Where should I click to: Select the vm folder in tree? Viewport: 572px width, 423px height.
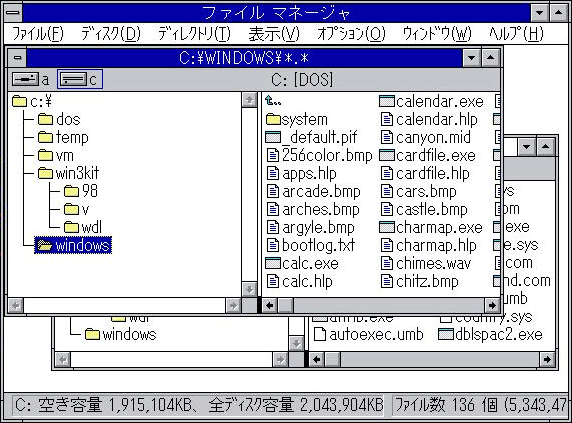(x=56, y=155)
